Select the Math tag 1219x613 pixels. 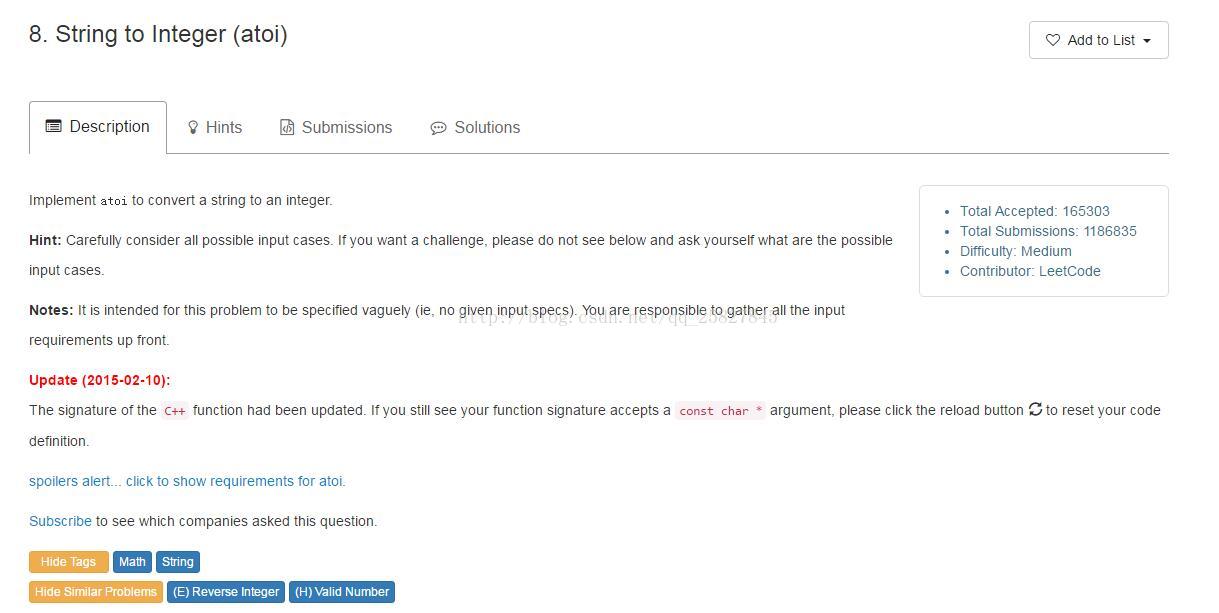tap(132, 562)
